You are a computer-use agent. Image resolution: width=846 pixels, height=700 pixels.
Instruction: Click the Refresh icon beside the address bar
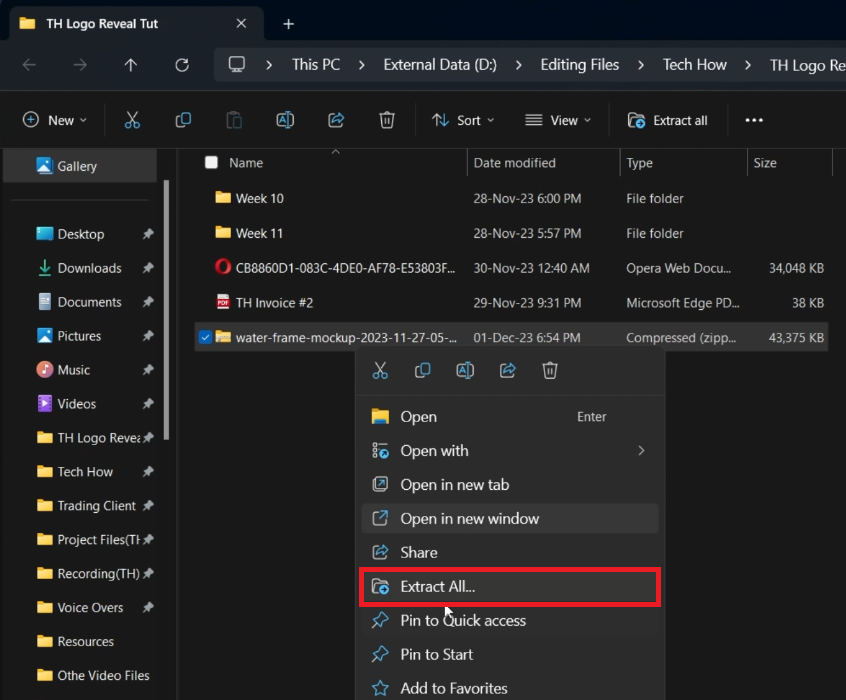[181, 65]
